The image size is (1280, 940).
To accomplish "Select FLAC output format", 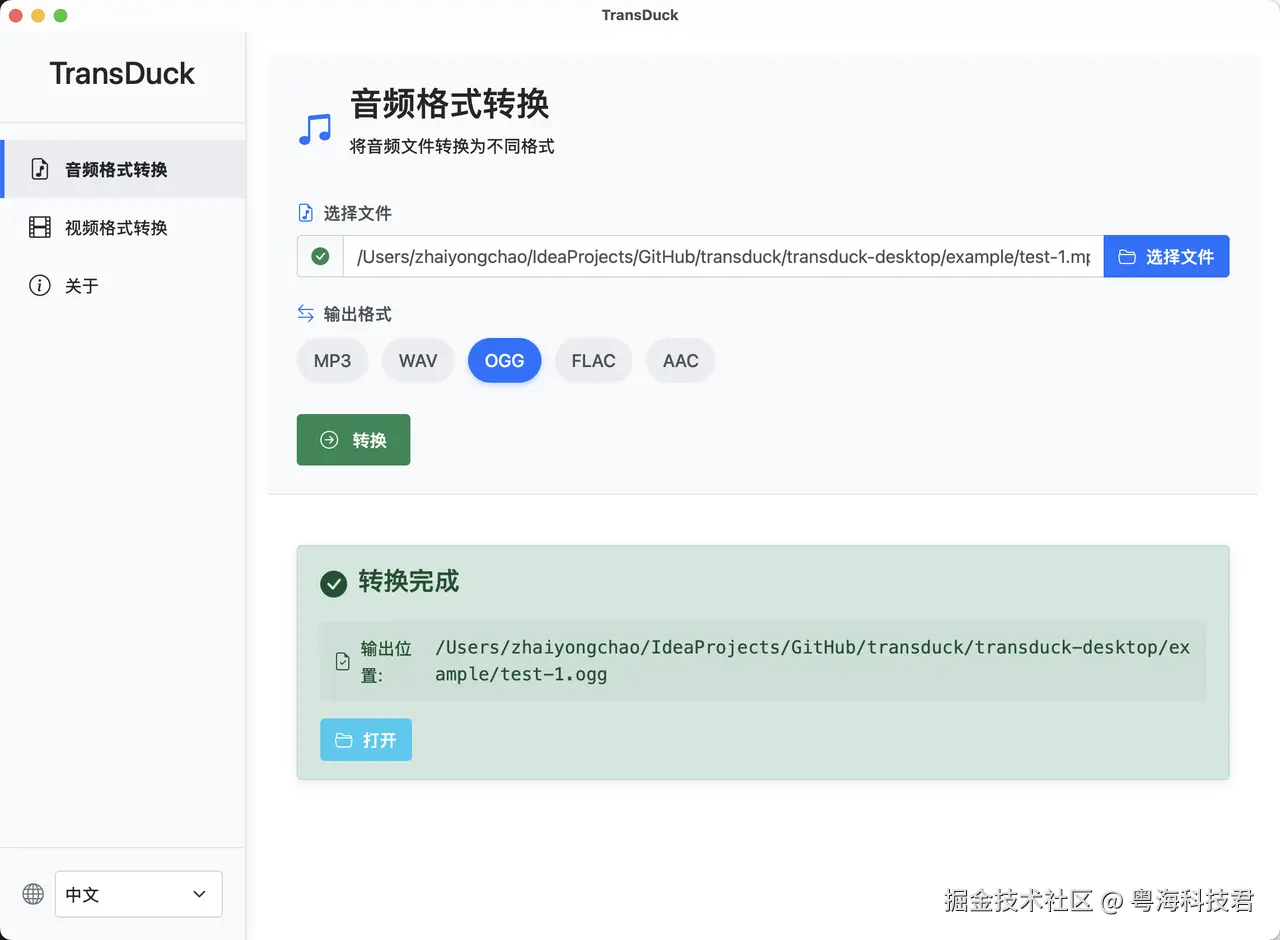I will (x=593, y=361).
